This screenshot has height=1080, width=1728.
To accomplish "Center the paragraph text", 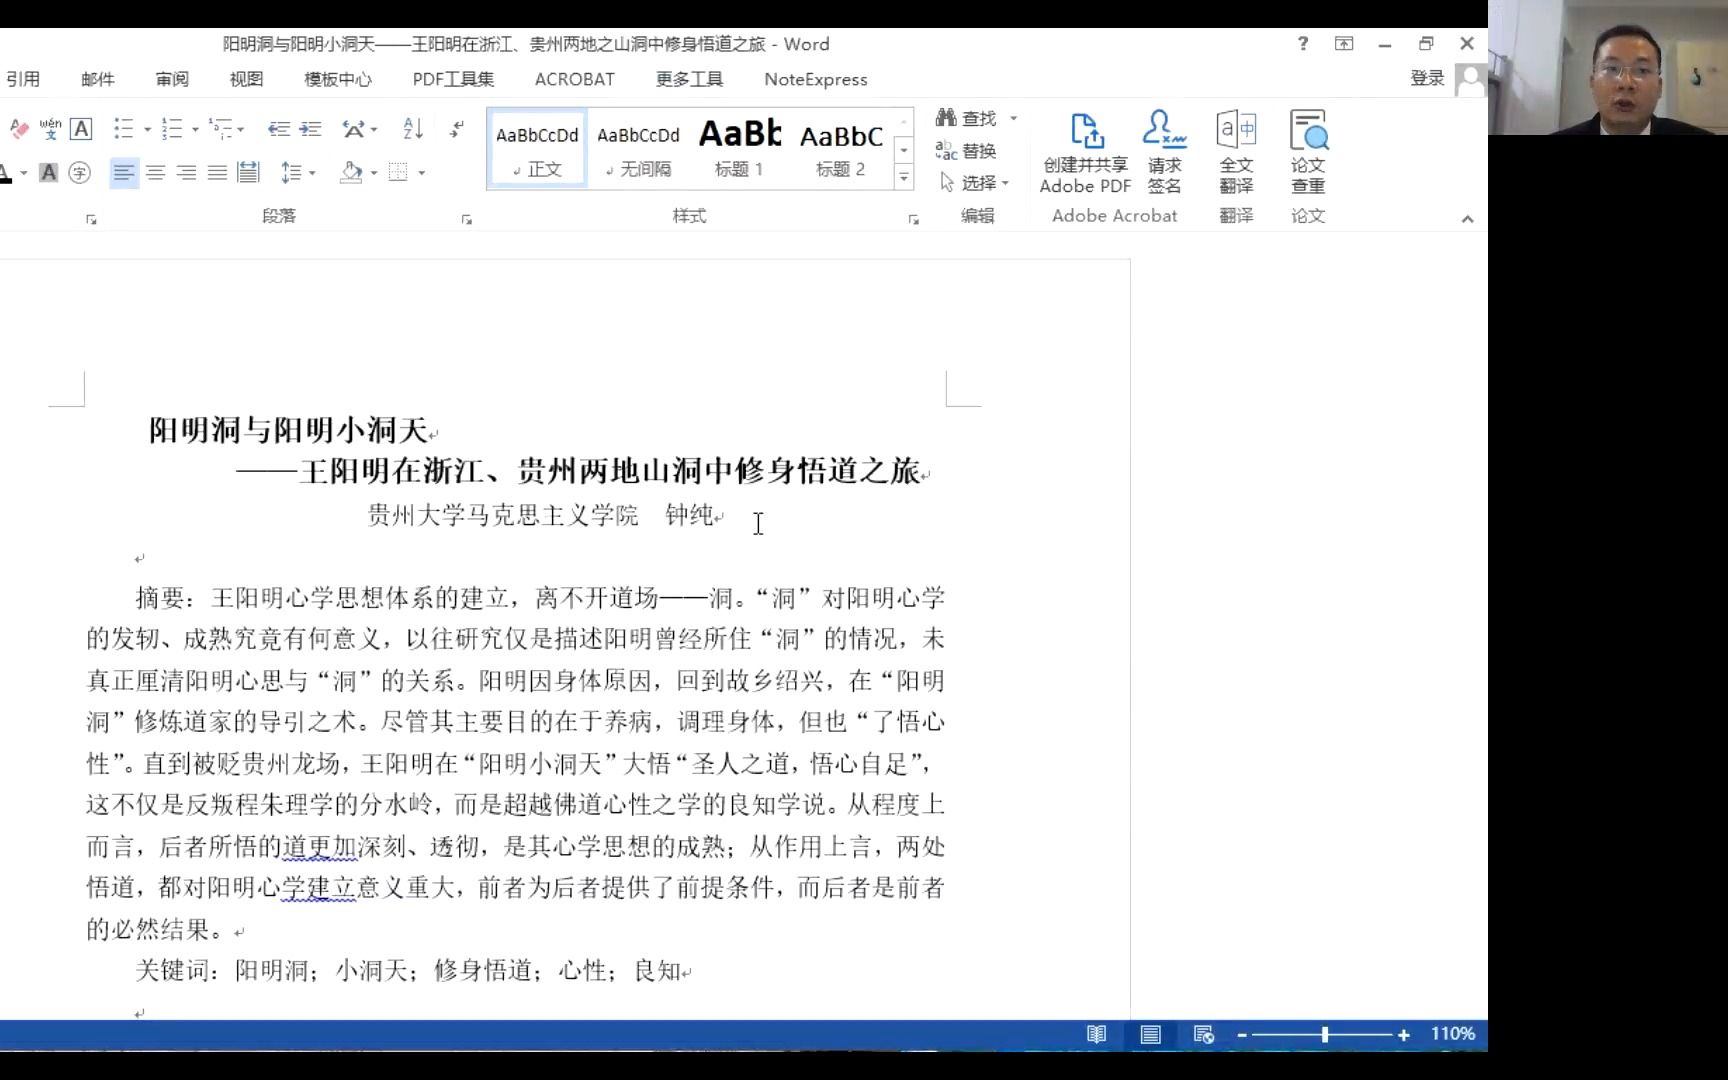I will [155, 172].
